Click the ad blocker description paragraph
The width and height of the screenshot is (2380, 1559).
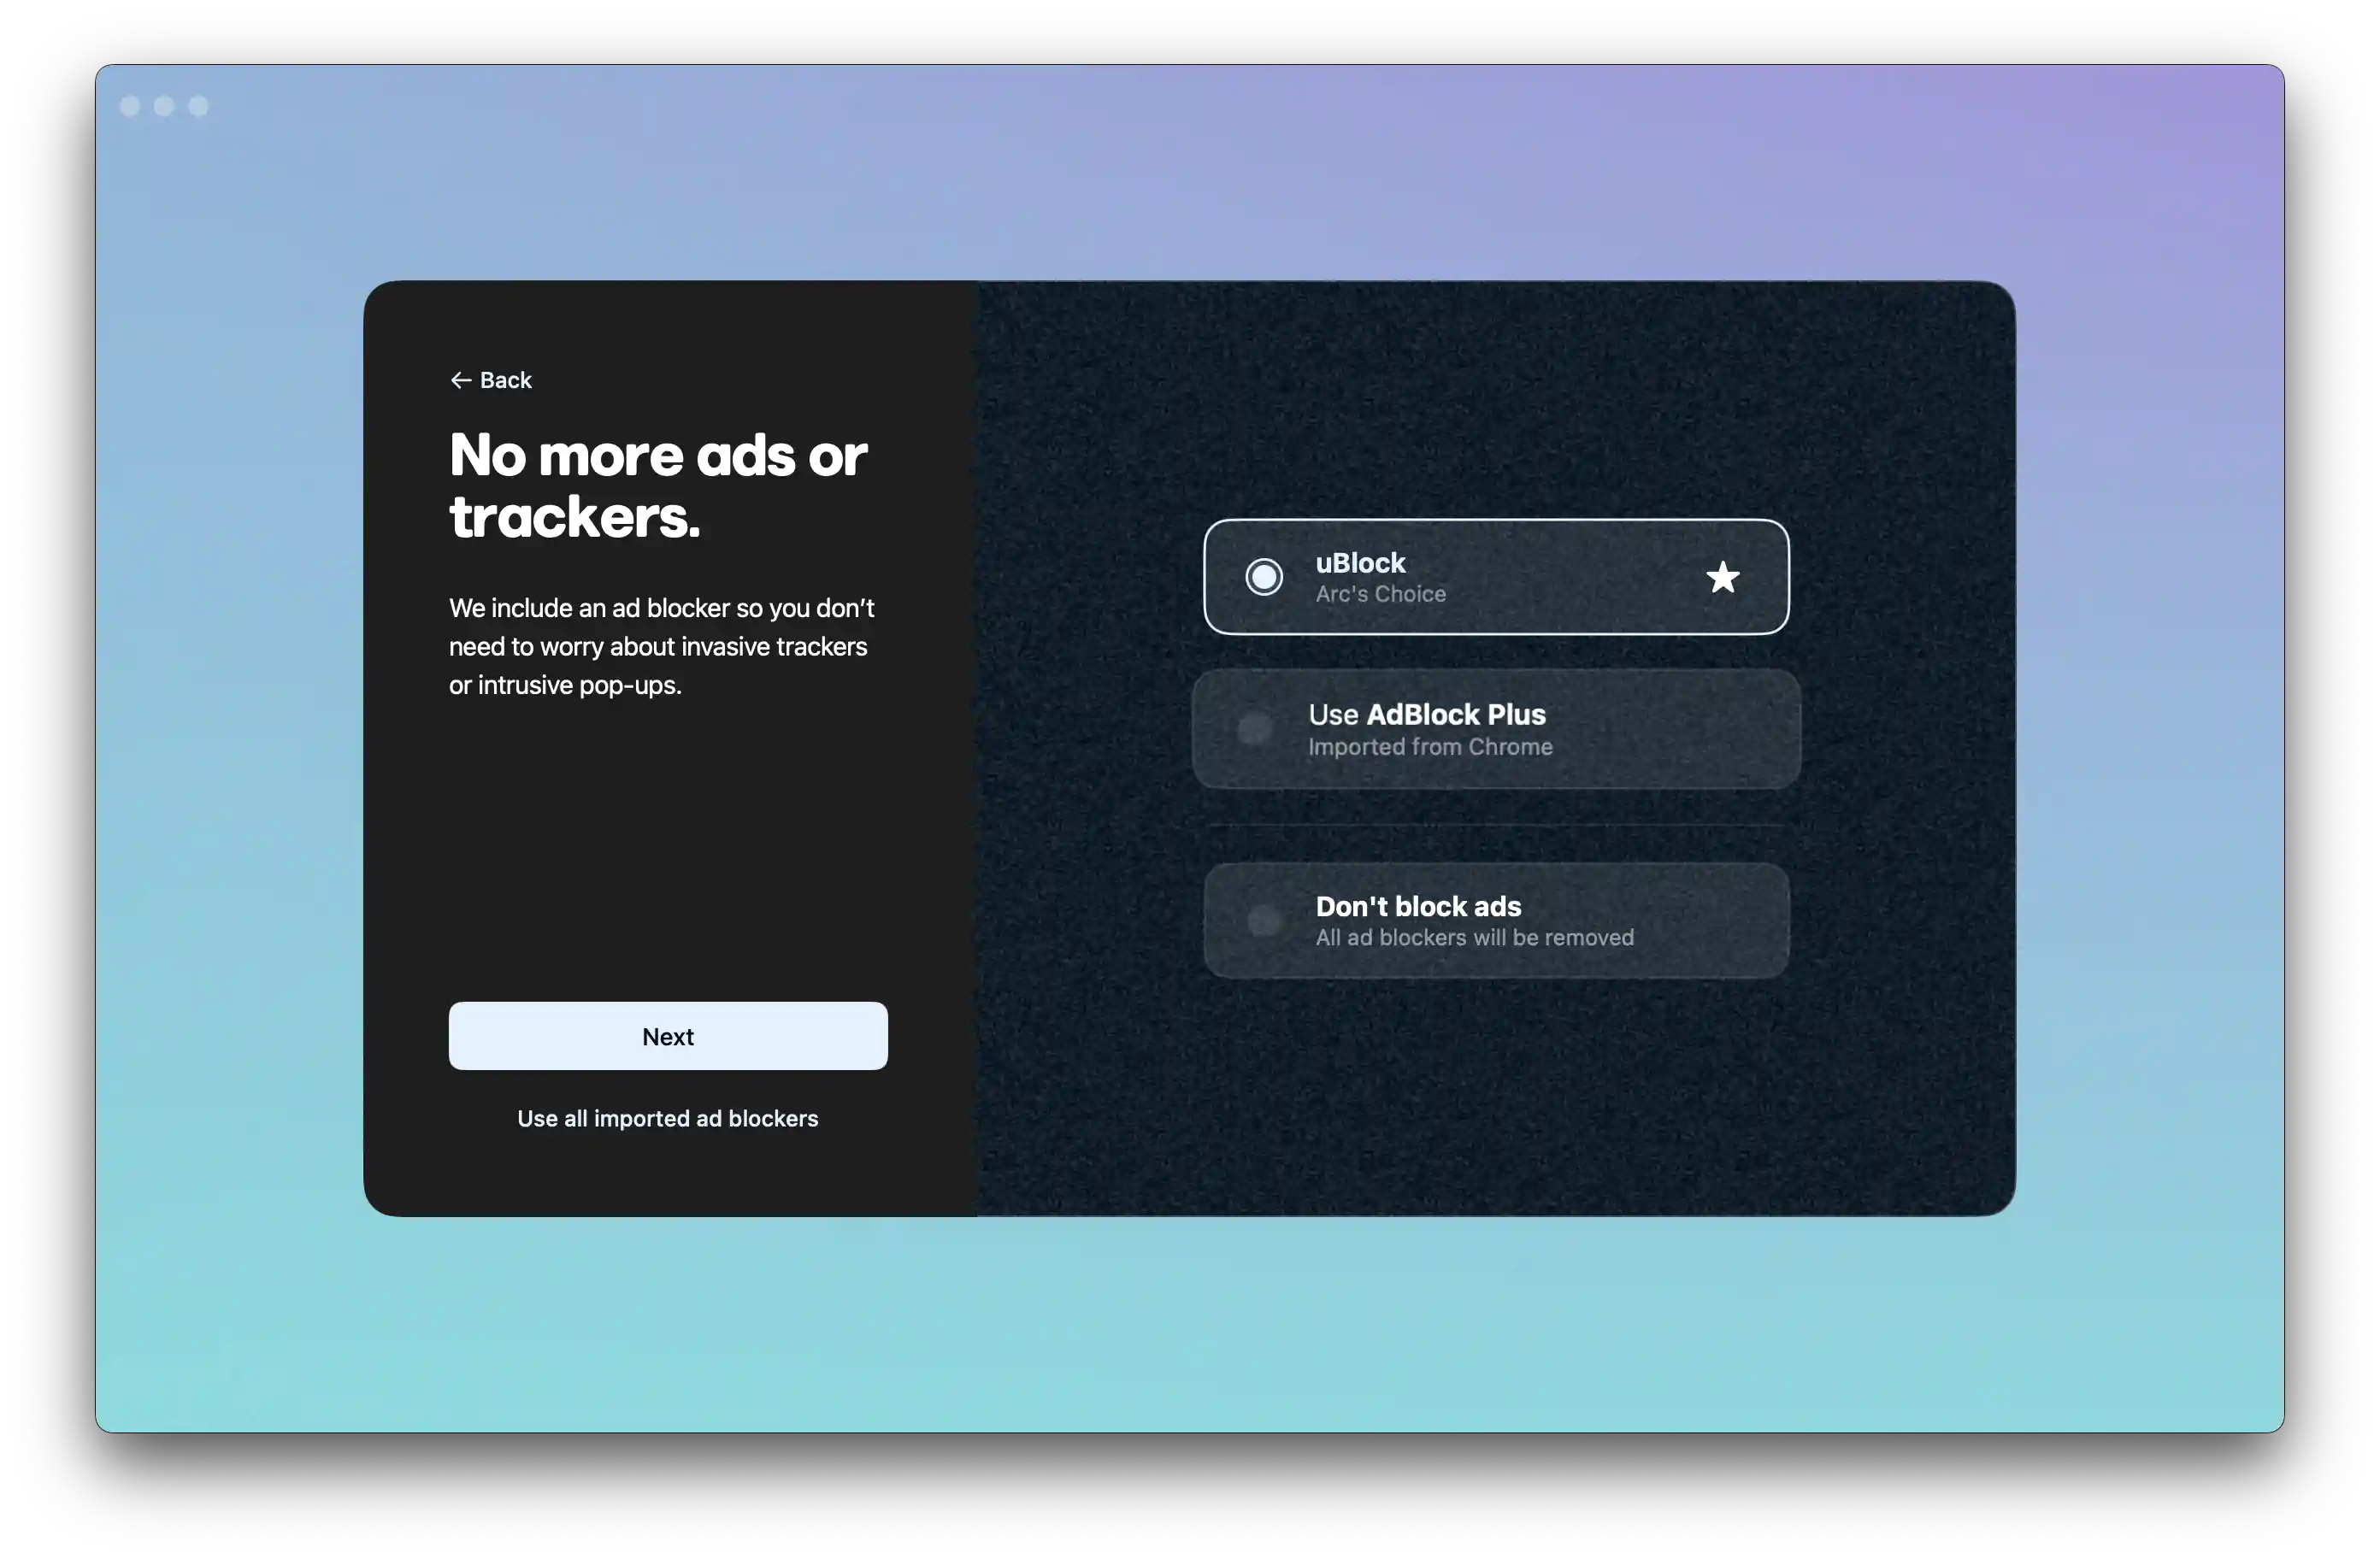(x=661, y=646)
